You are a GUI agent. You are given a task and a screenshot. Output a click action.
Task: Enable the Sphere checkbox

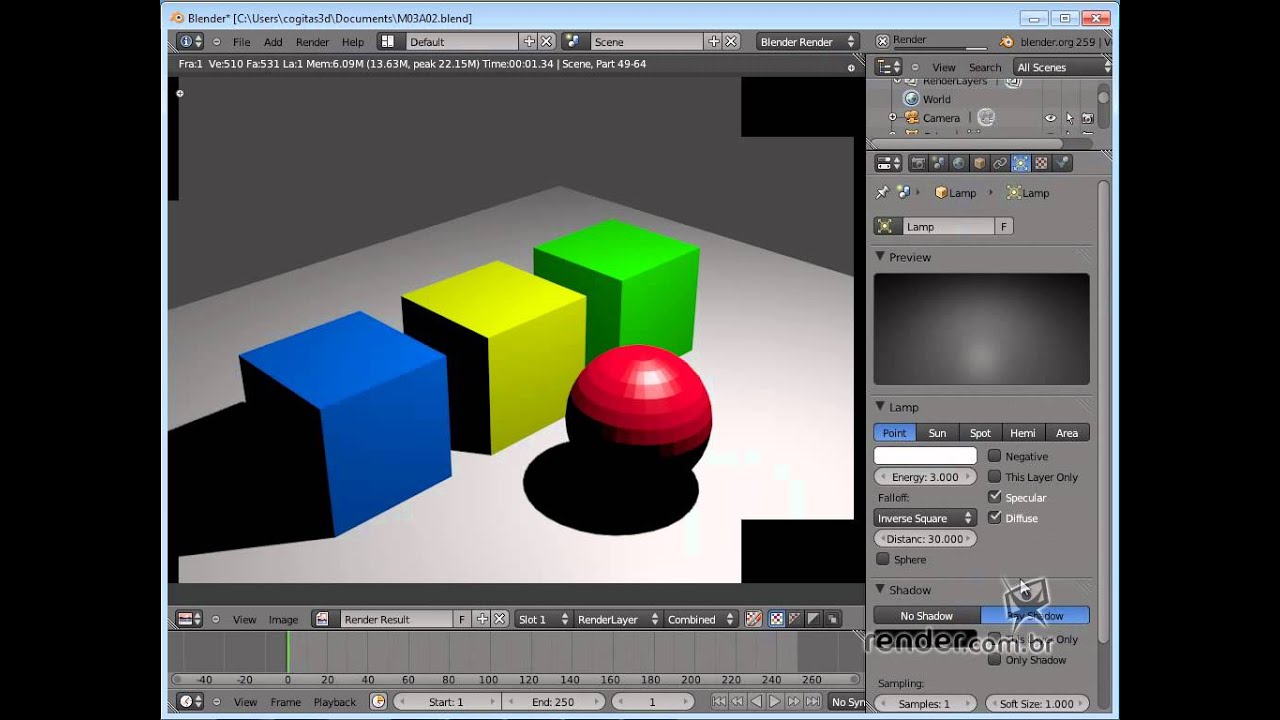[882, 559]
